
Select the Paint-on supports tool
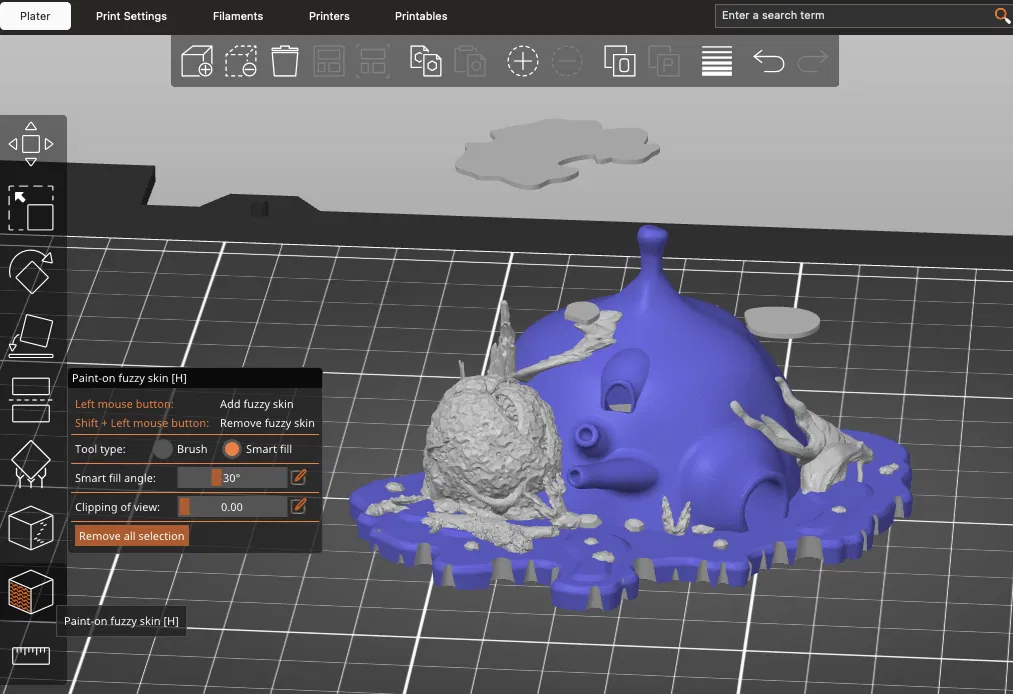point(31,463)
